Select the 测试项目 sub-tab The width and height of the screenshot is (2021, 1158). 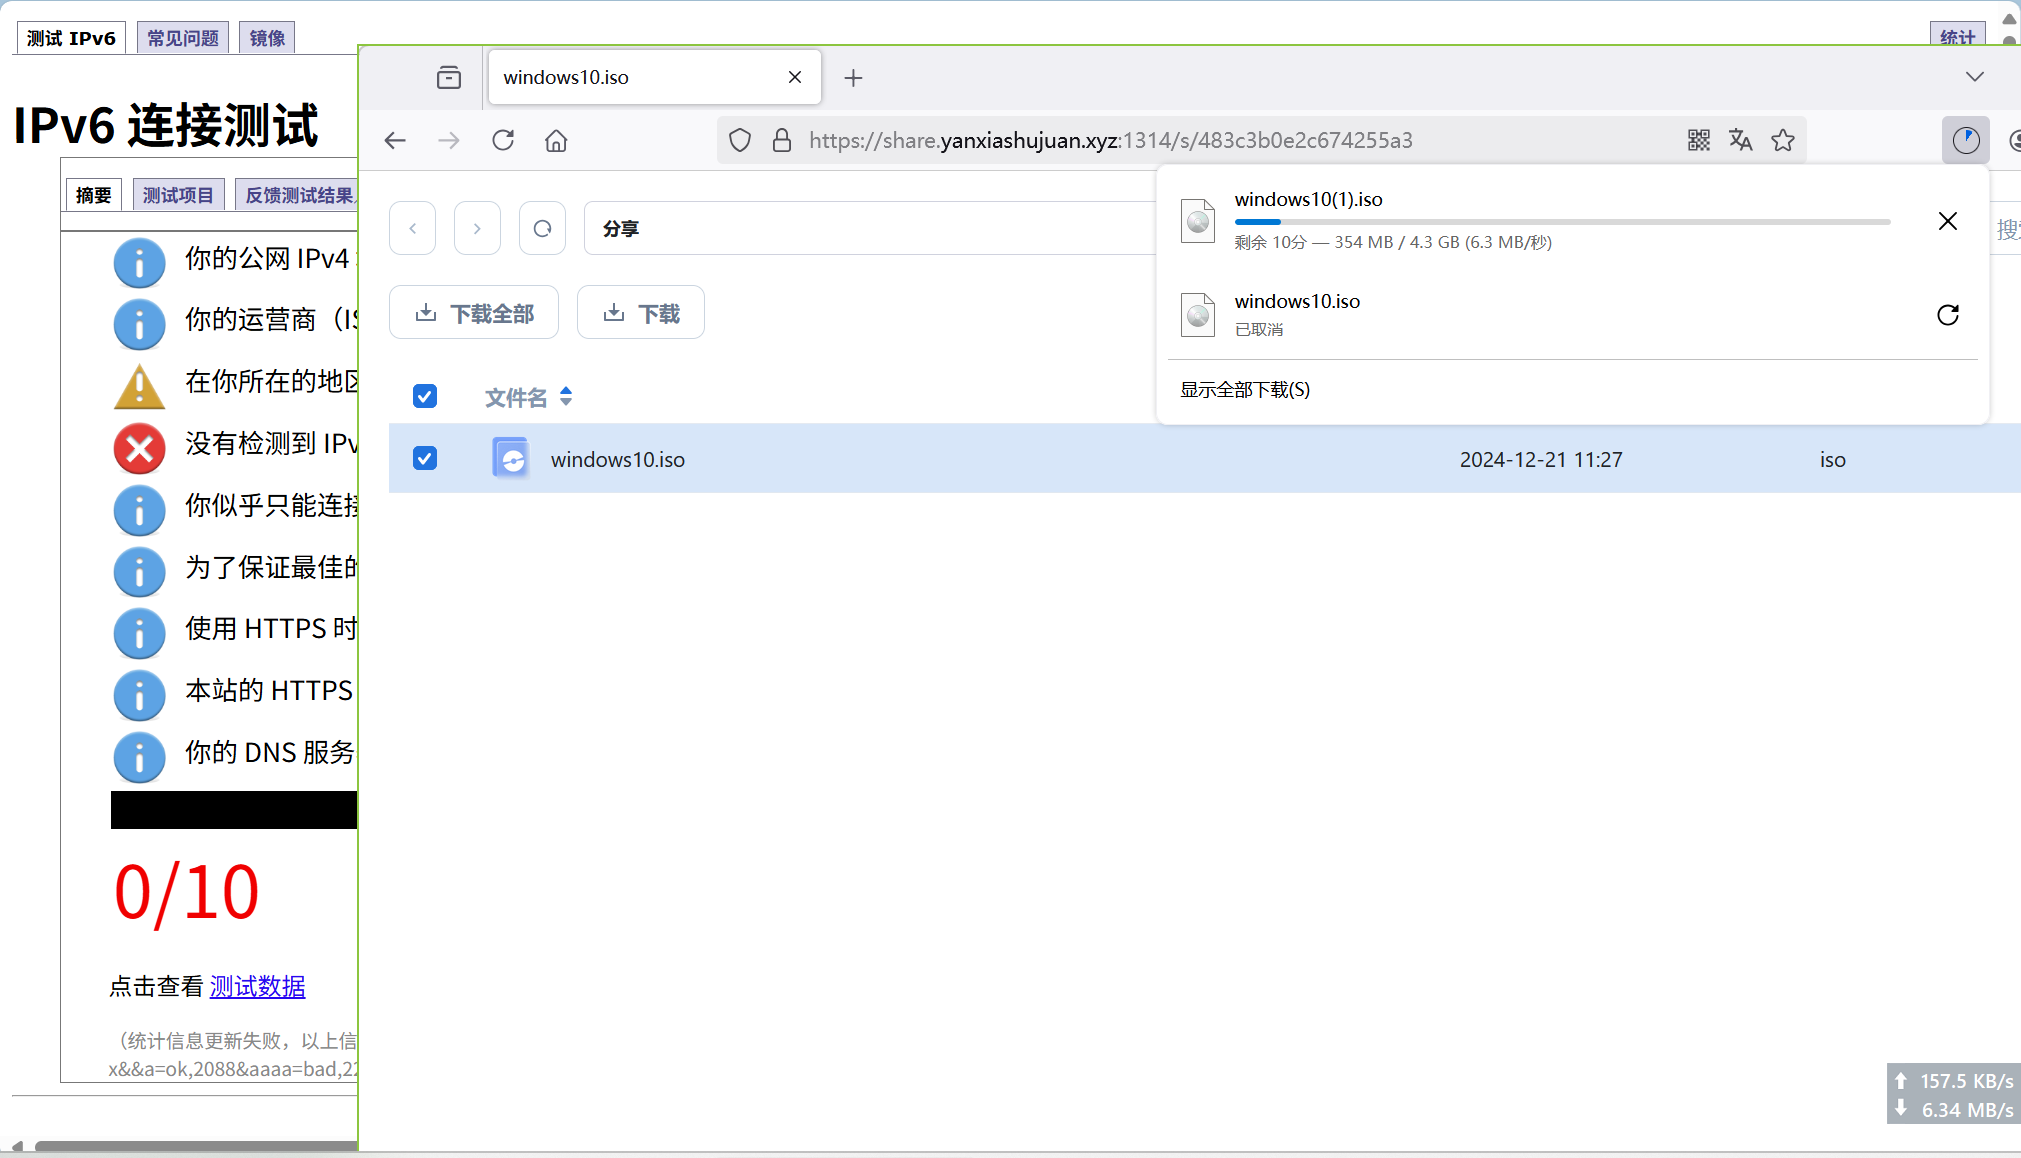178,195
